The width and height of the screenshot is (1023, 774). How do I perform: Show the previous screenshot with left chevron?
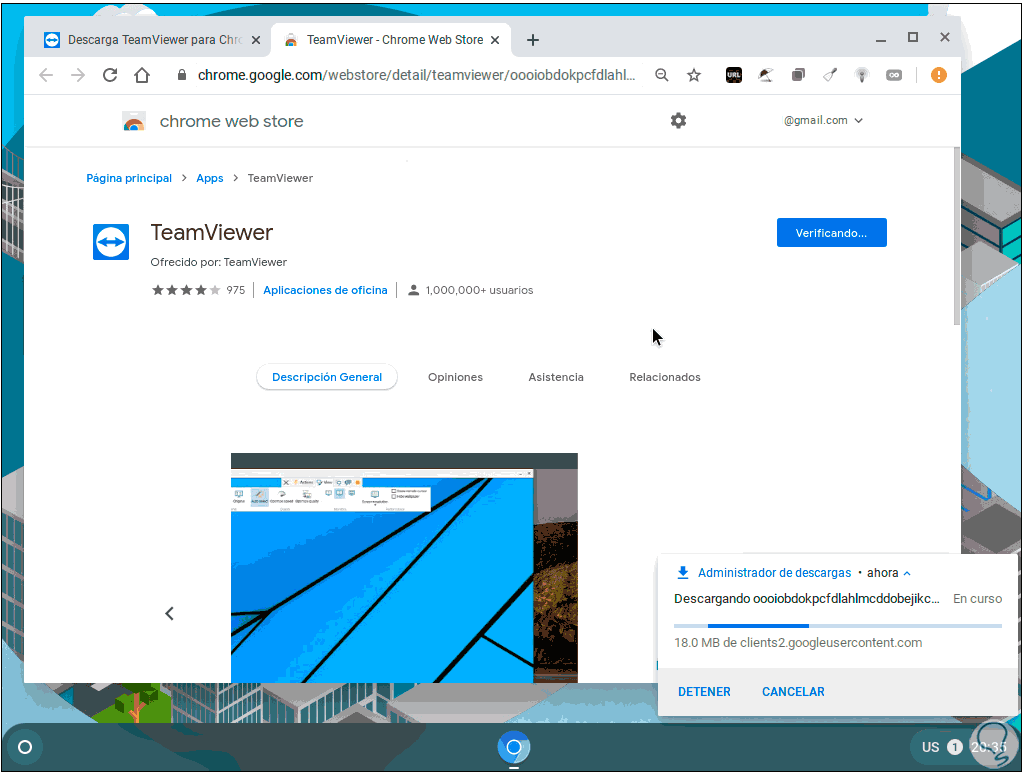point(170,613)
